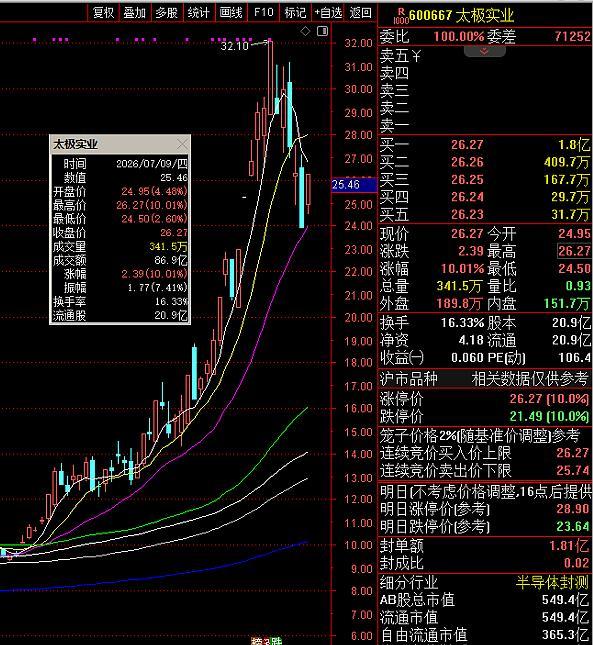Screen dimensions: 593x645
Task: Click 明日涨停价 value 28.90
Action: coord(573,509)
